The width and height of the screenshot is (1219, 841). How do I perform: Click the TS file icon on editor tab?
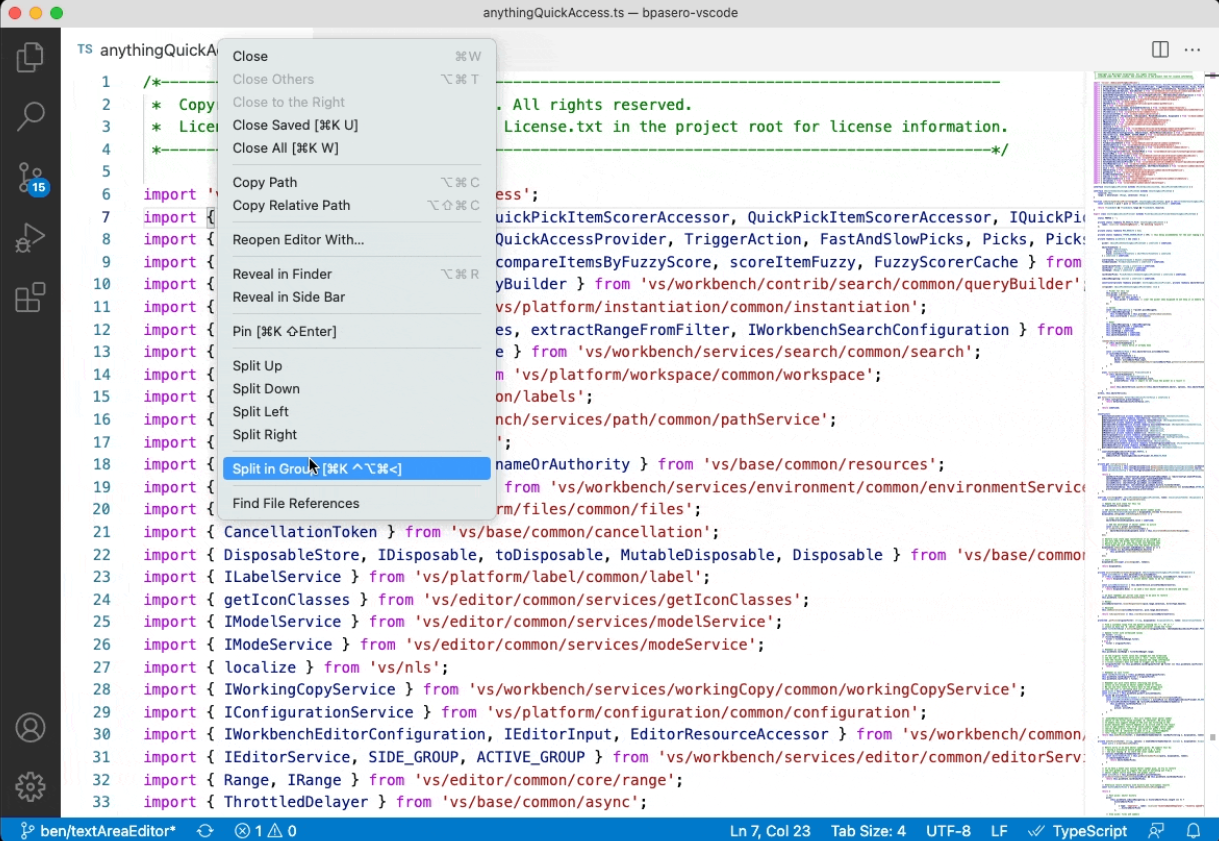(85, 50)
